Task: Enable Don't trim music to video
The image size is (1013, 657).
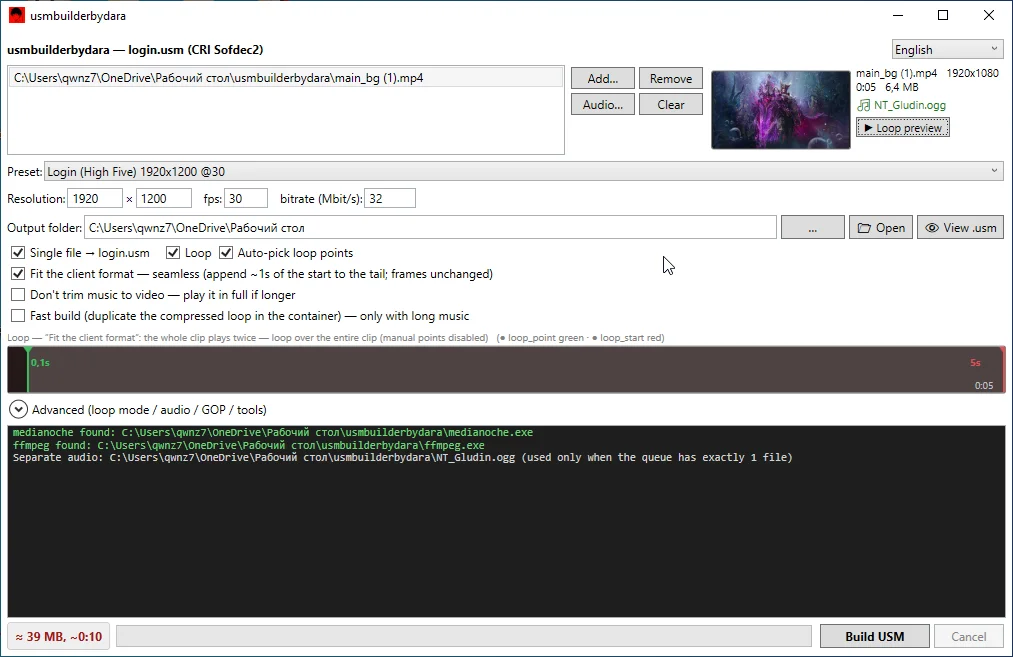Action: click(18, 295)
